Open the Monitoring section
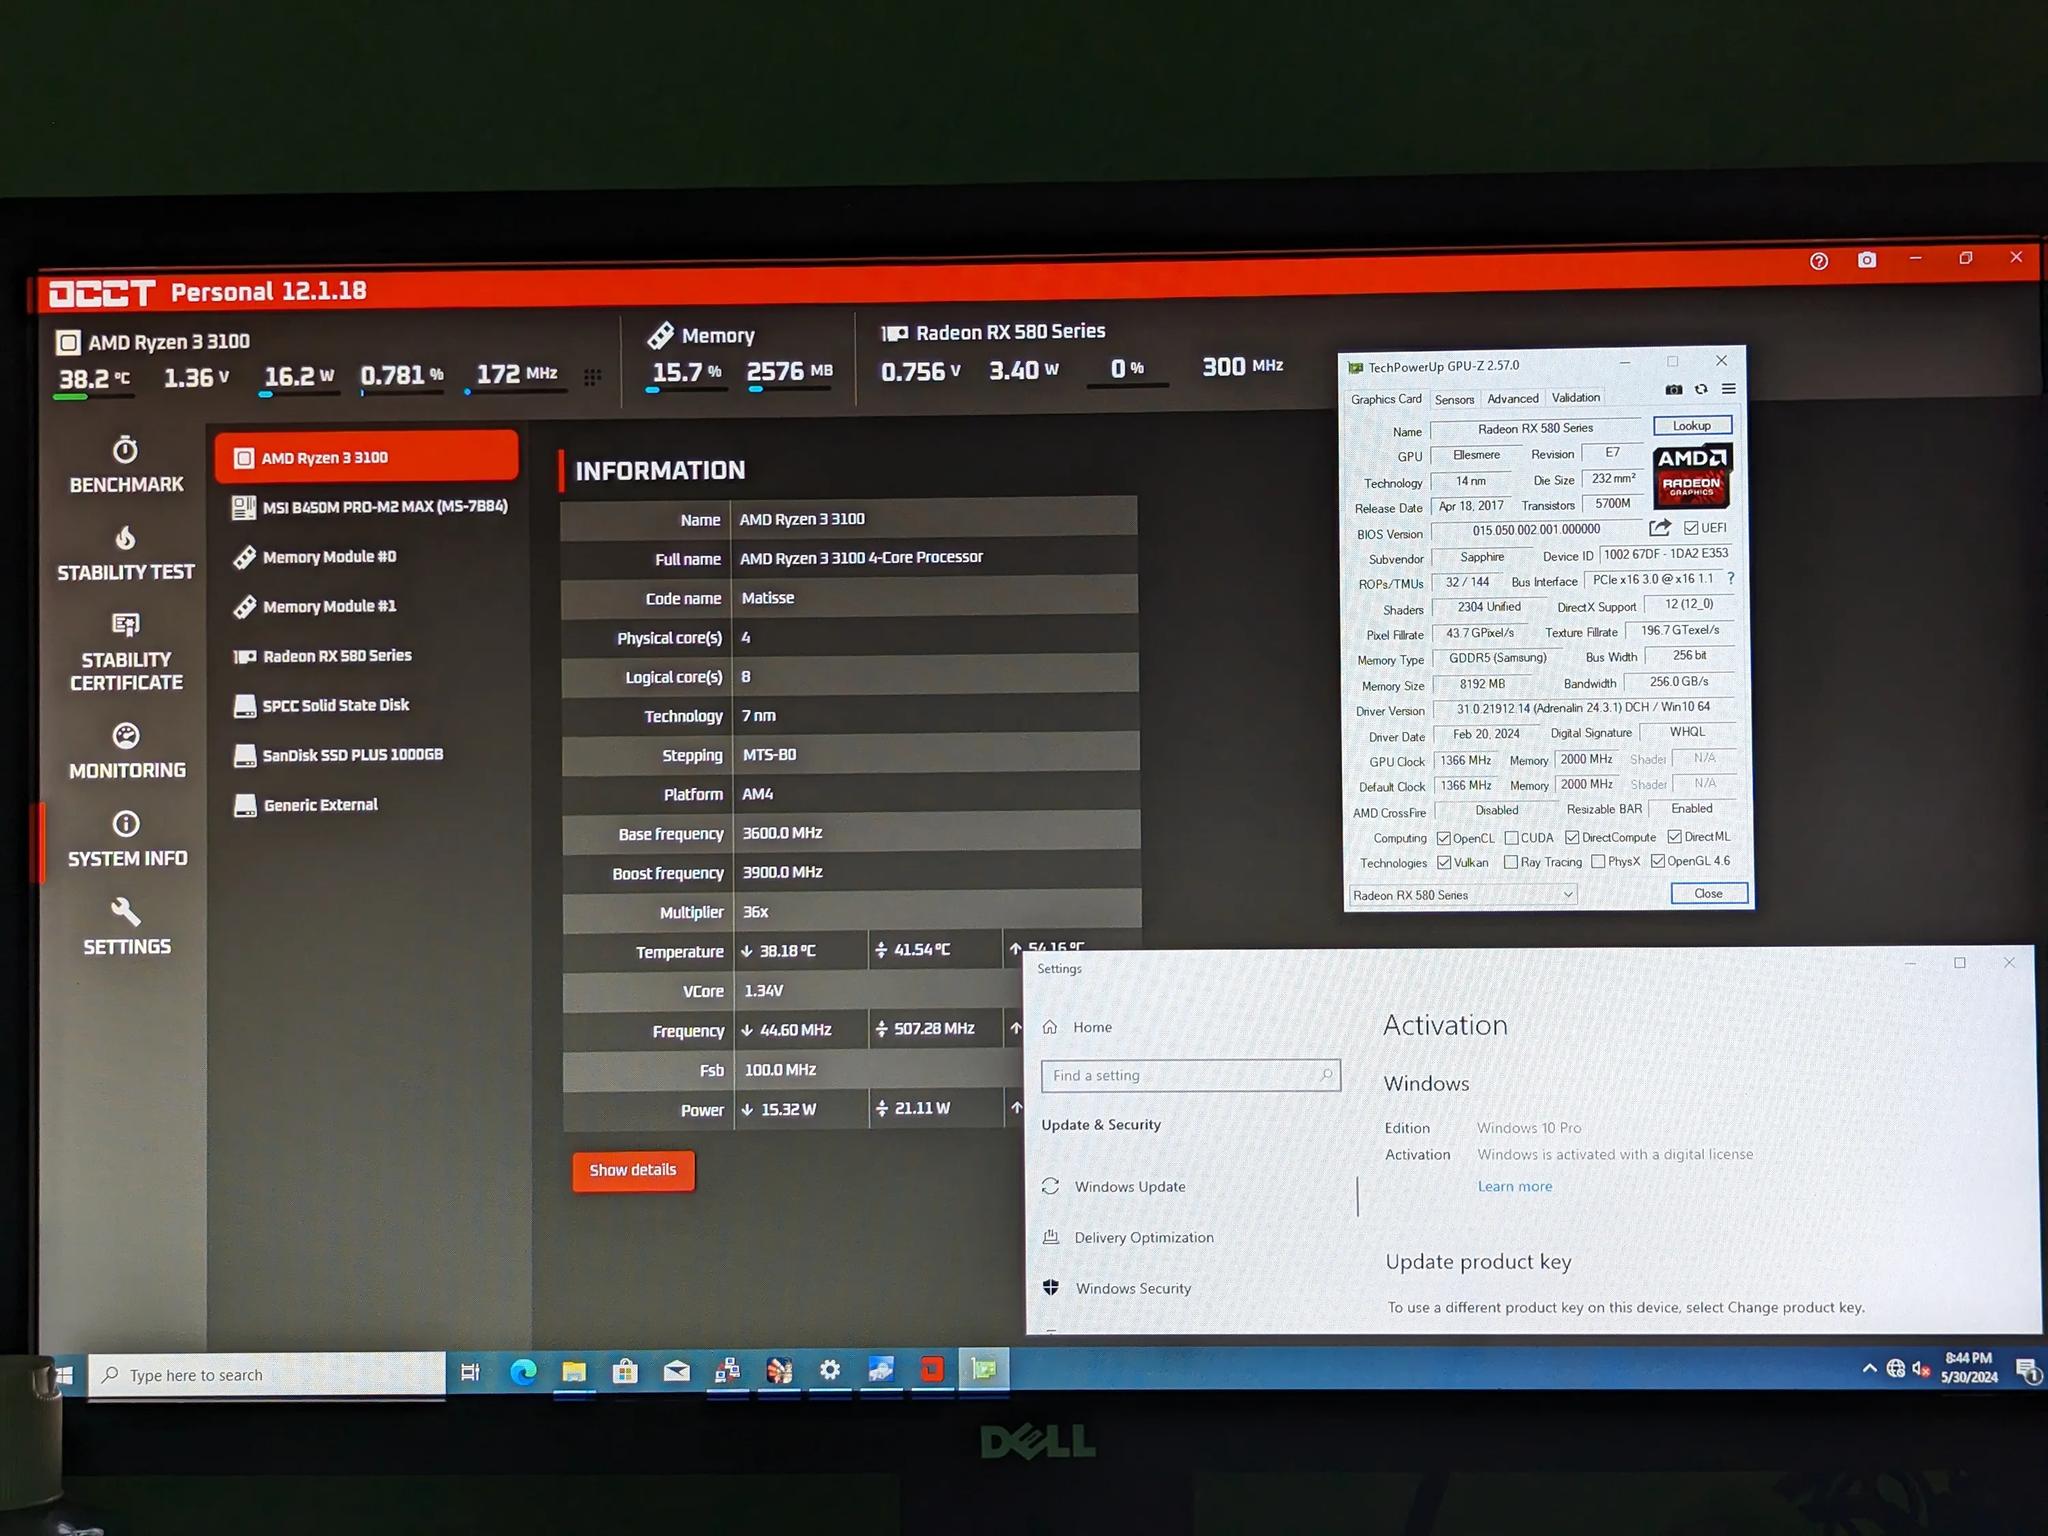2048x1536 pixels. (127, 751)
